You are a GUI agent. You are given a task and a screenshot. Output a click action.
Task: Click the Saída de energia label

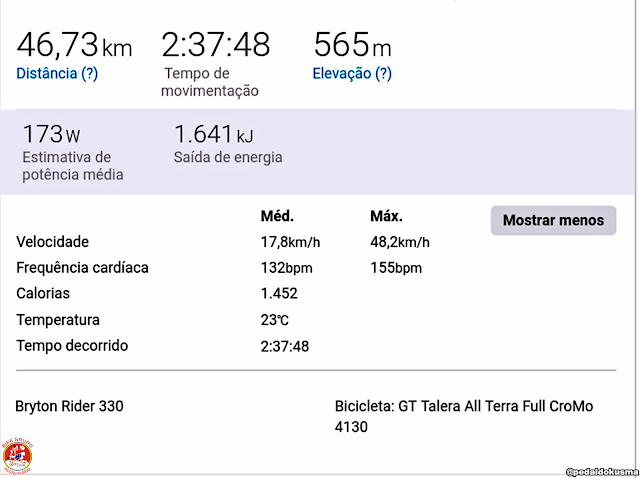[228, 157]
